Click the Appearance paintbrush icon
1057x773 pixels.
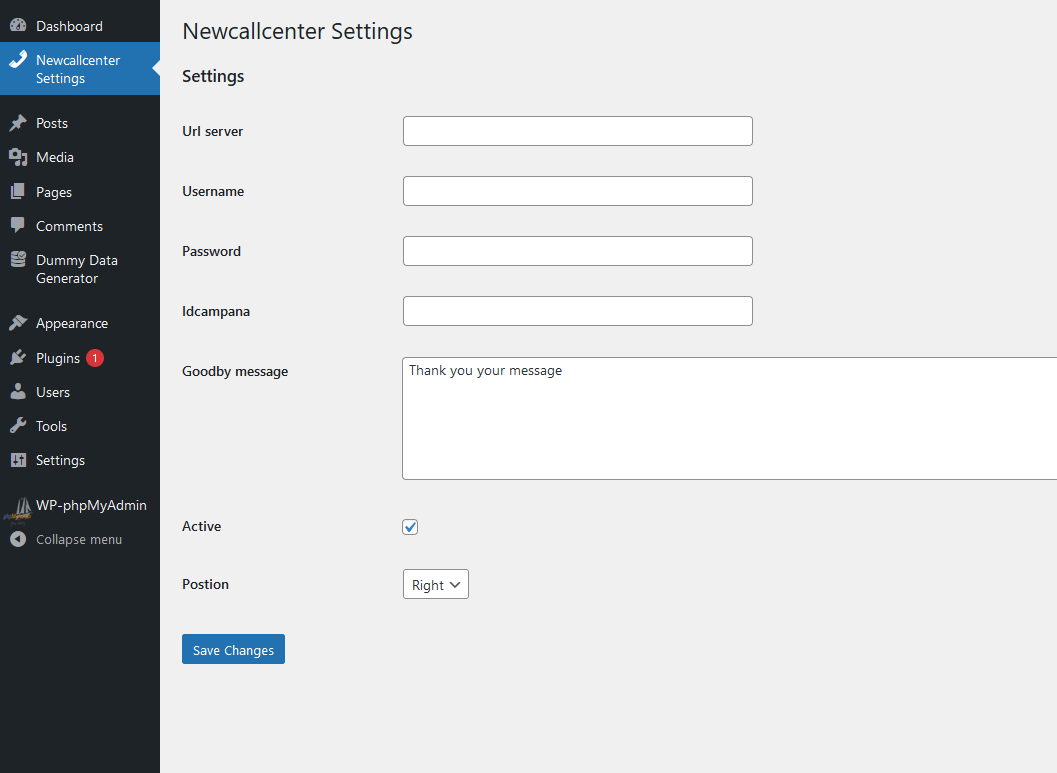(x=18, y=323)
